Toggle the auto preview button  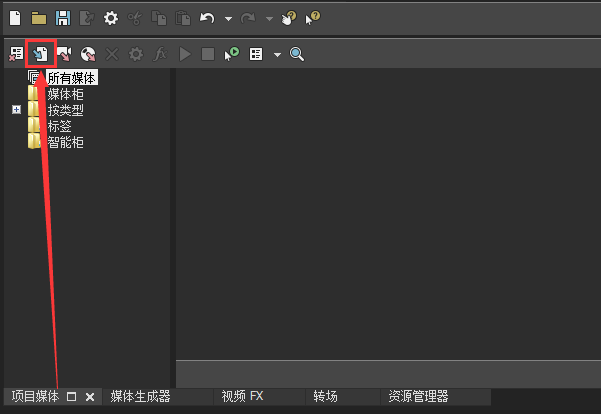(x=232, y=54)
